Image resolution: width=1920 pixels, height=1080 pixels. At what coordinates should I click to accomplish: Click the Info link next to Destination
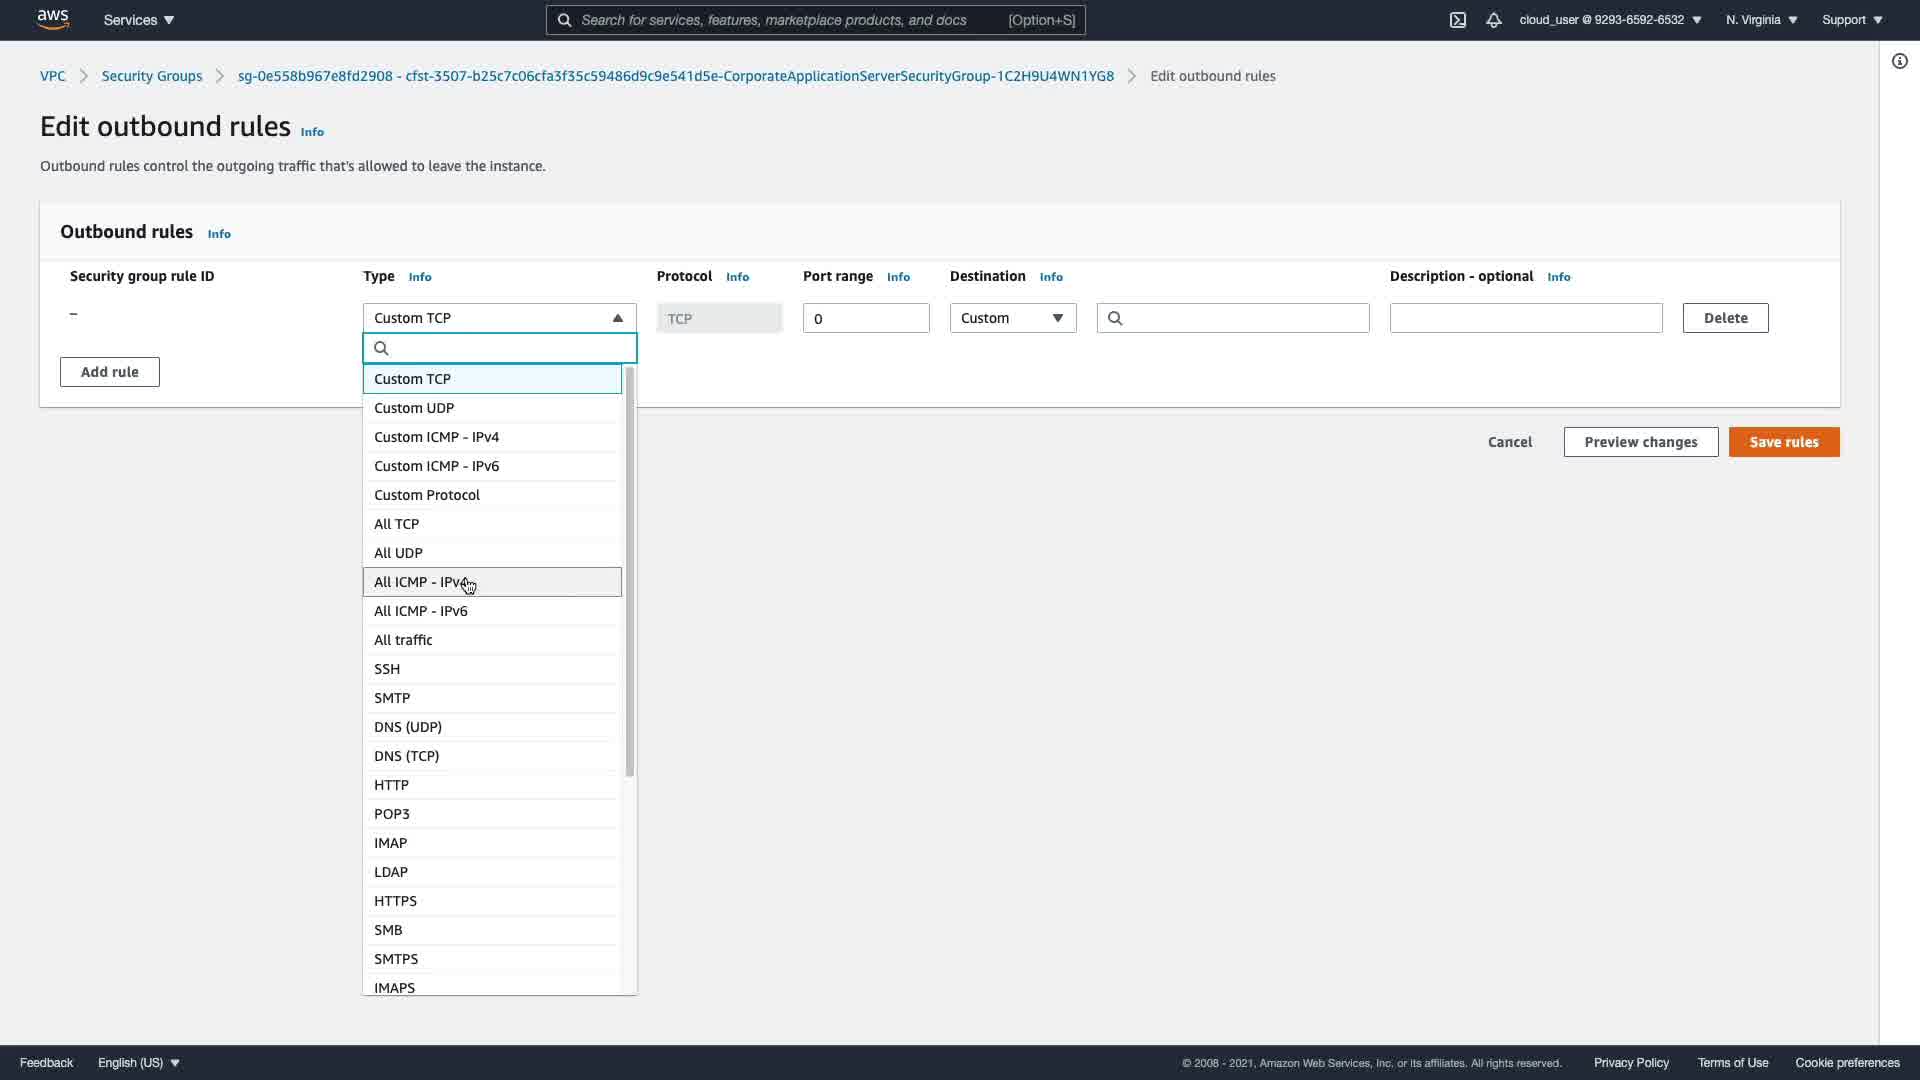(1051, 277)
